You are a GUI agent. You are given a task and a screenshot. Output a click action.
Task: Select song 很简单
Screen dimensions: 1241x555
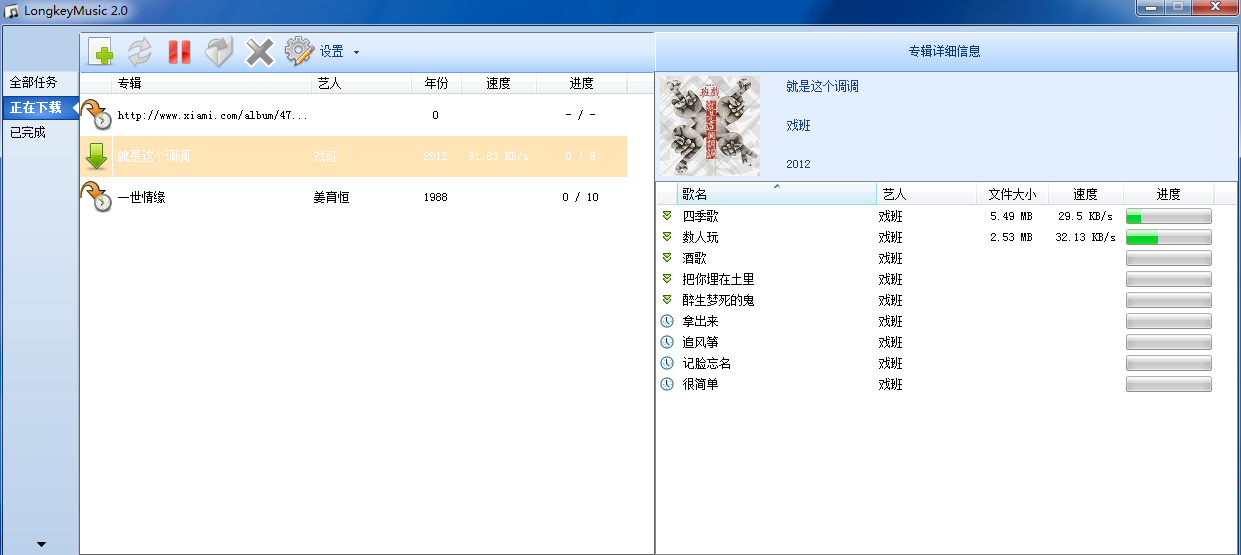pyautogui.click(x=700, y=384)
